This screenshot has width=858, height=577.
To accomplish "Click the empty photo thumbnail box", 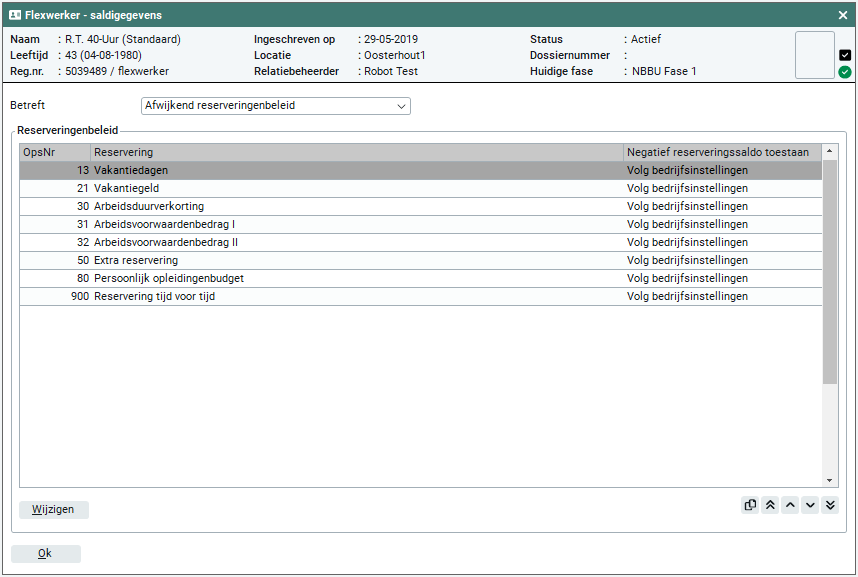I will coord(814,55).
